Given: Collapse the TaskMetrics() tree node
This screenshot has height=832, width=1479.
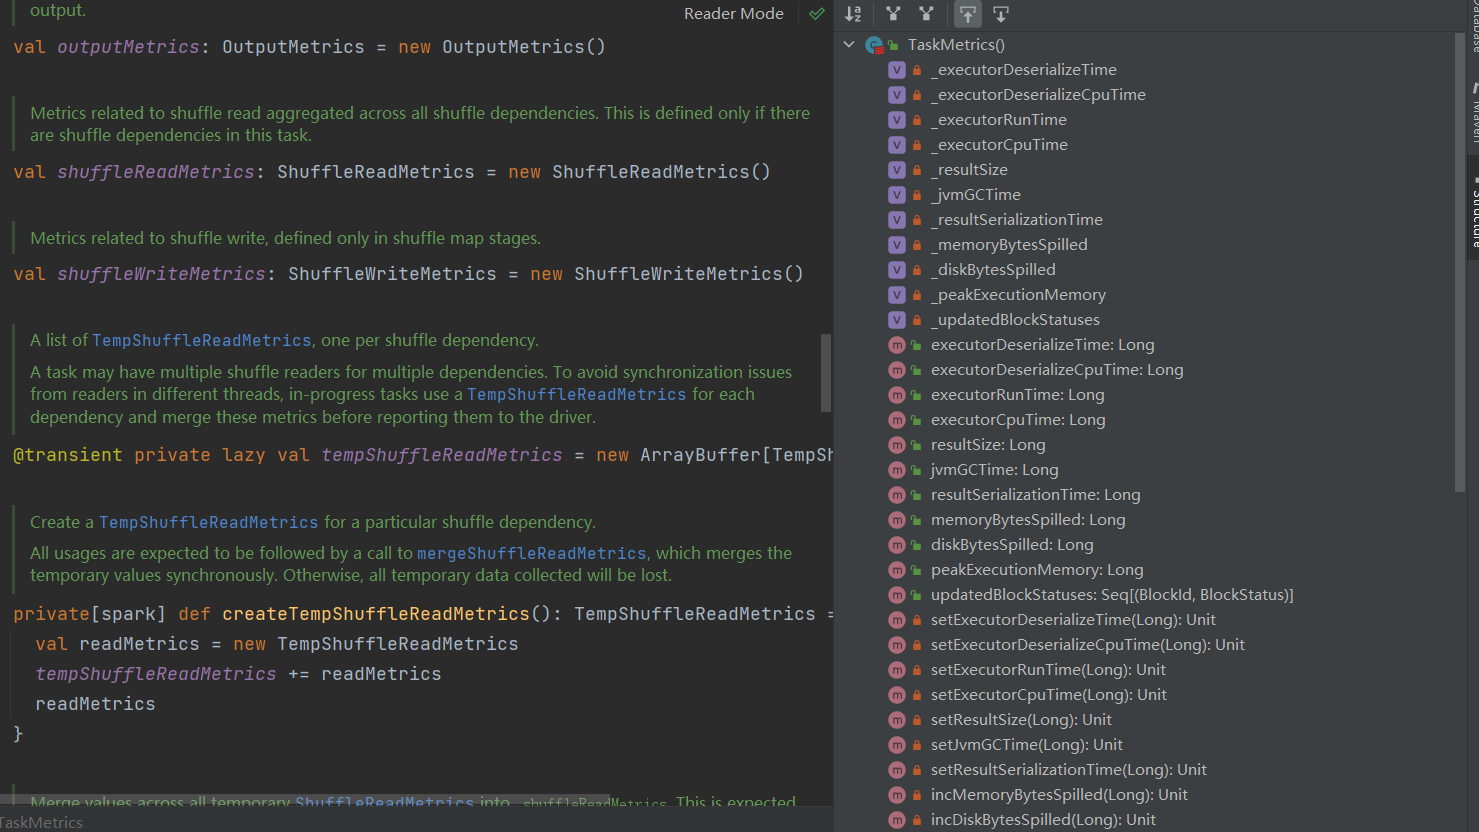Looking at the screenshot, I should pyautogui.click(x=849, y=45).
